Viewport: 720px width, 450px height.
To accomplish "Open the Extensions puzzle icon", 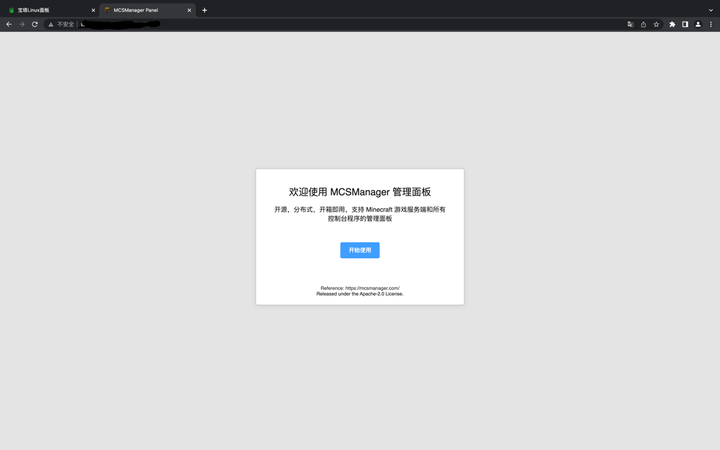I will point(672,24).
